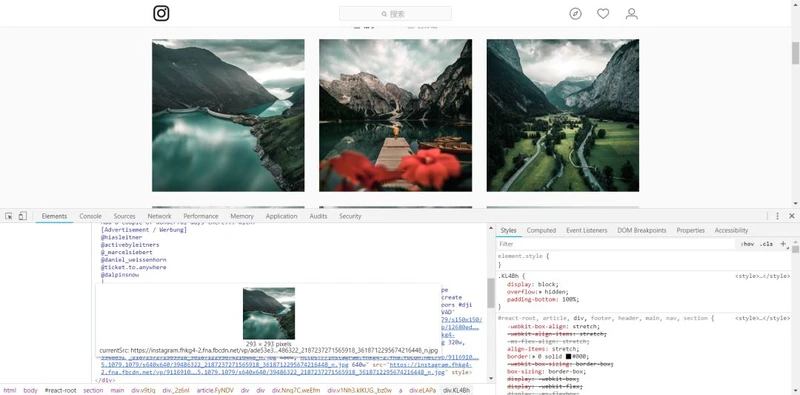
Task: Select body in the breadcrumb bar
Action: coord(31,390)
